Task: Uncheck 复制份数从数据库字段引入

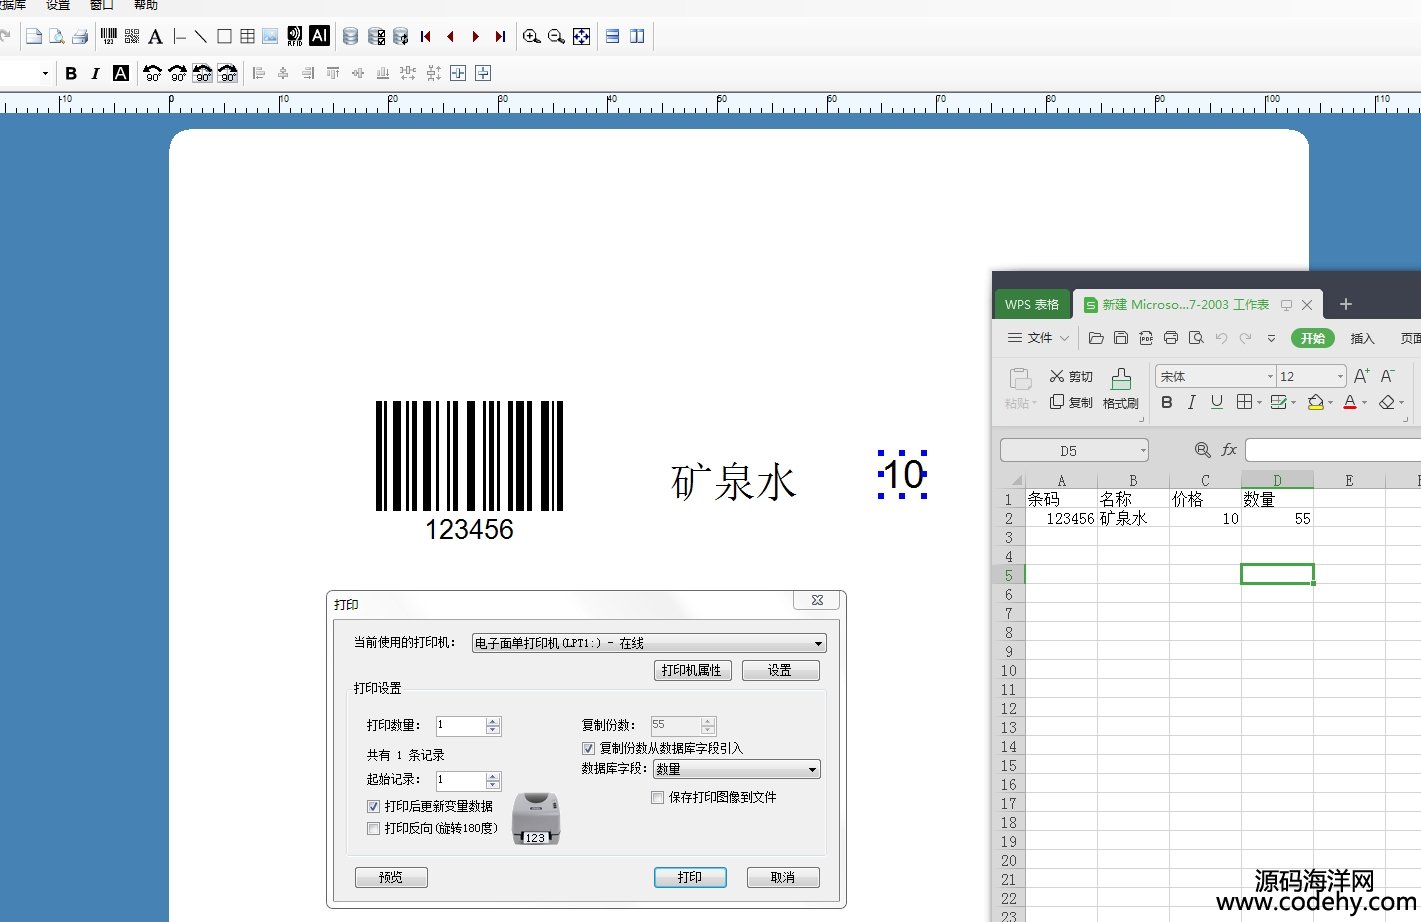Action: point(588,748)
